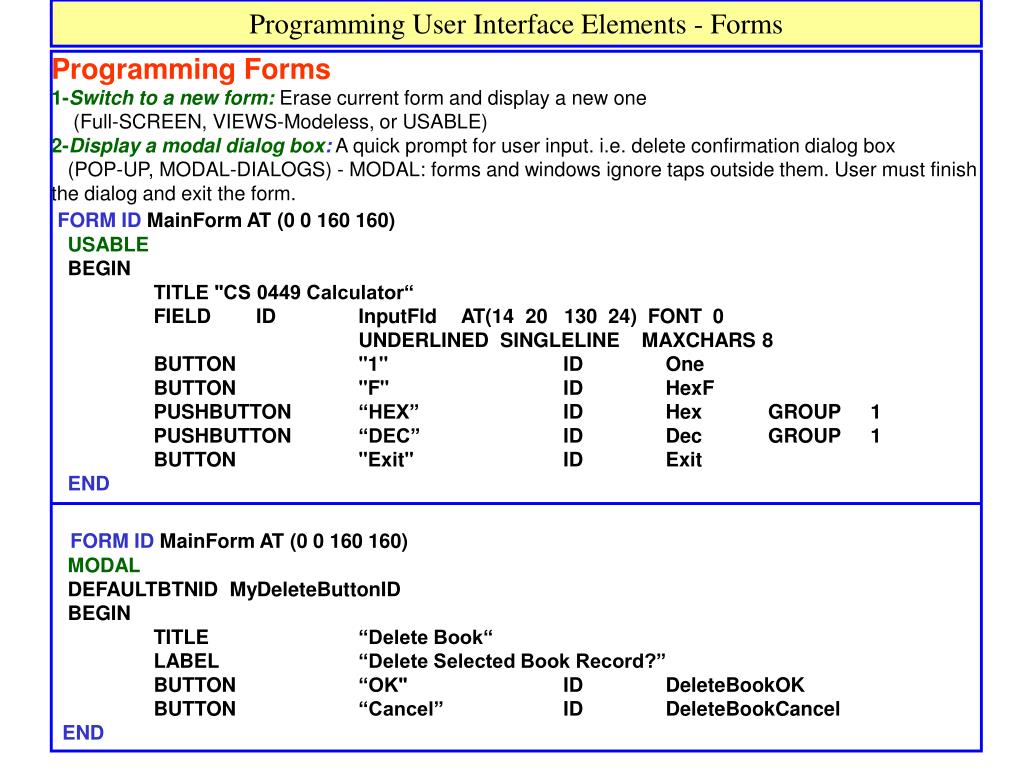Click the quoted label "F"
This screenshot has width=1024, height=768.
pyautogui.click(x=374, y=388)
